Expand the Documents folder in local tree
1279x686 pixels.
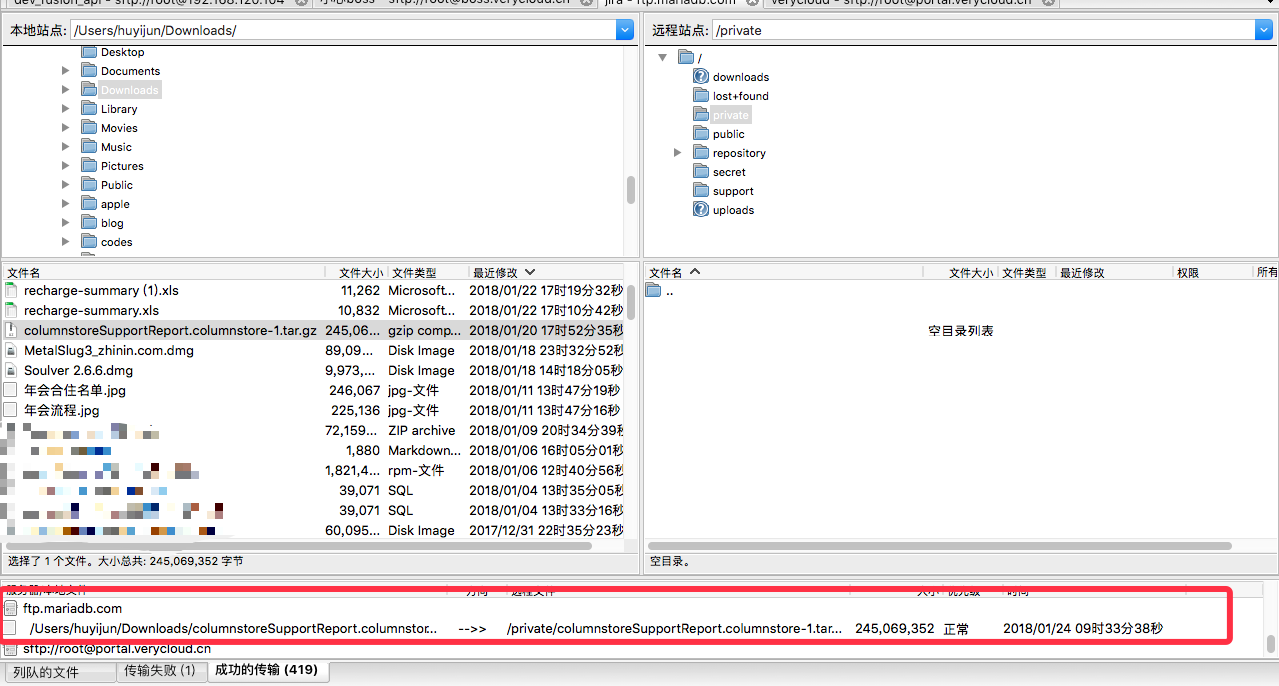[x=66, y=71]
